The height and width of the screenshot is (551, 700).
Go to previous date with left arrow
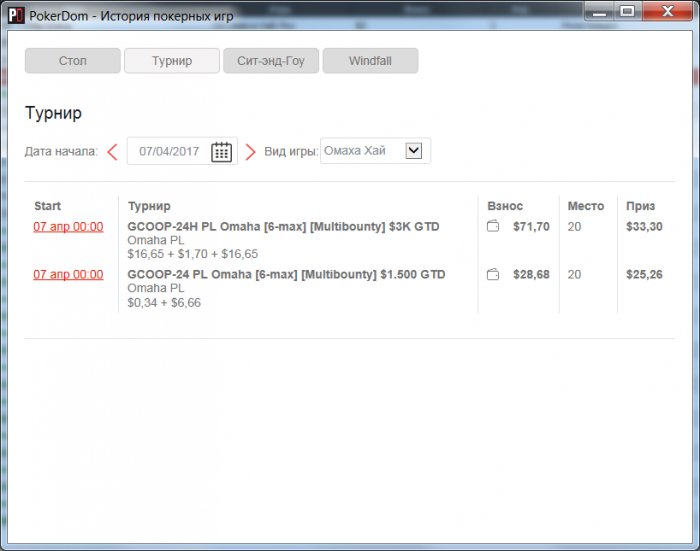click(112, 152)
